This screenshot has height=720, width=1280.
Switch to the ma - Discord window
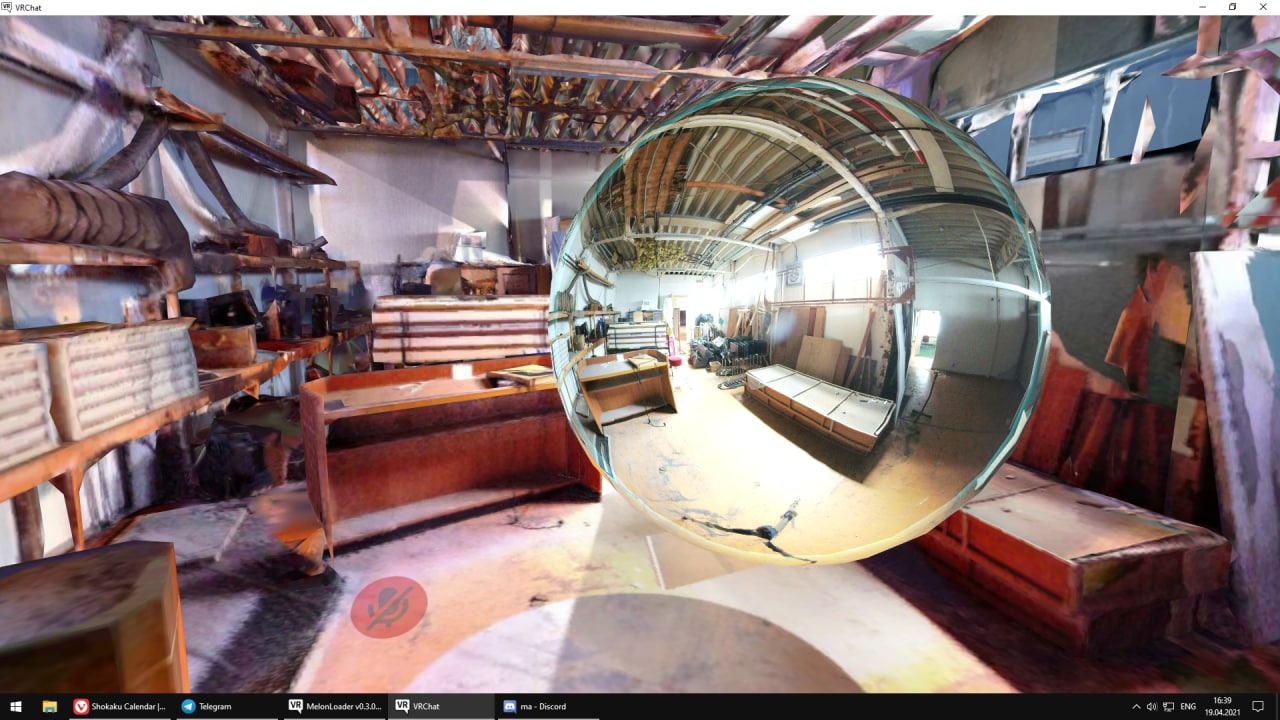pos(548,706)
